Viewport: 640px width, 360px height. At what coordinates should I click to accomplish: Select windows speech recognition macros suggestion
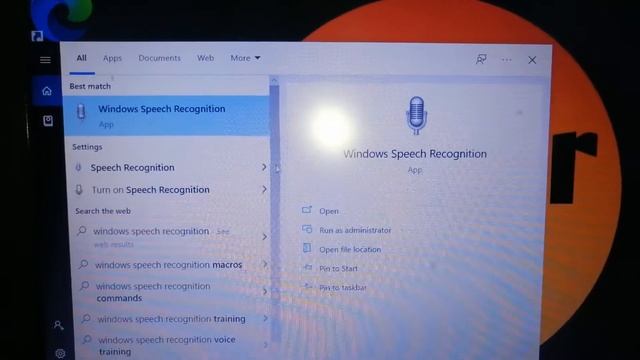click(169, 265)
